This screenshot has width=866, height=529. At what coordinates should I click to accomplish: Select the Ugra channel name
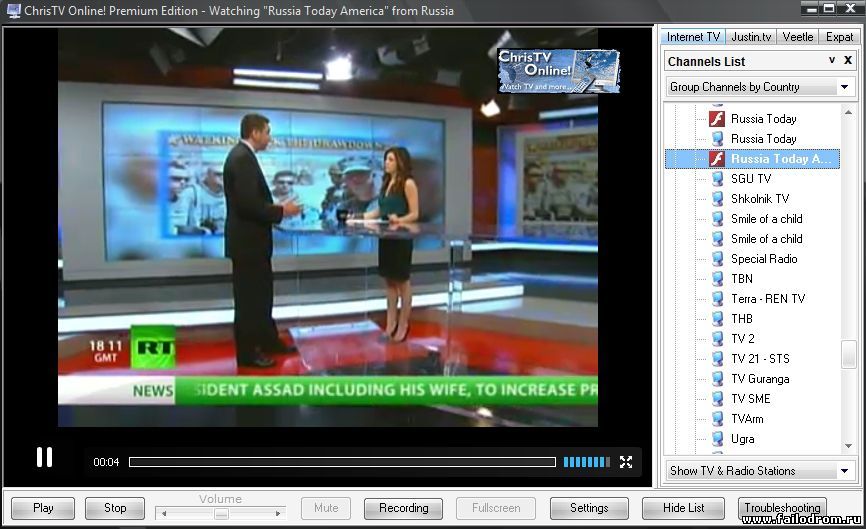tap(742, 438)
